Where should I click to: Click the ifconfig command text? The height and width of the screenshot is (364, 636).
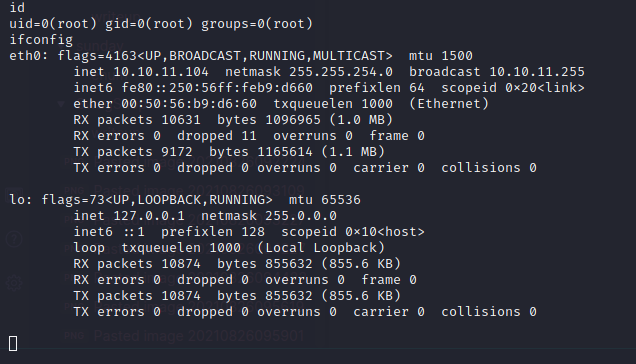click(x=41, y=40)
